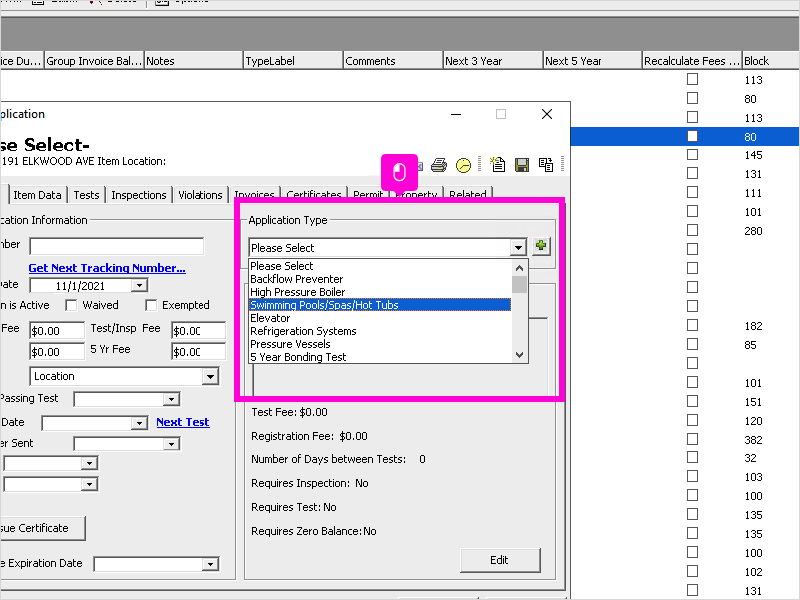Click the Next Test link
Viewport: 800px width, 600px height.
click(x=183, y=422)
